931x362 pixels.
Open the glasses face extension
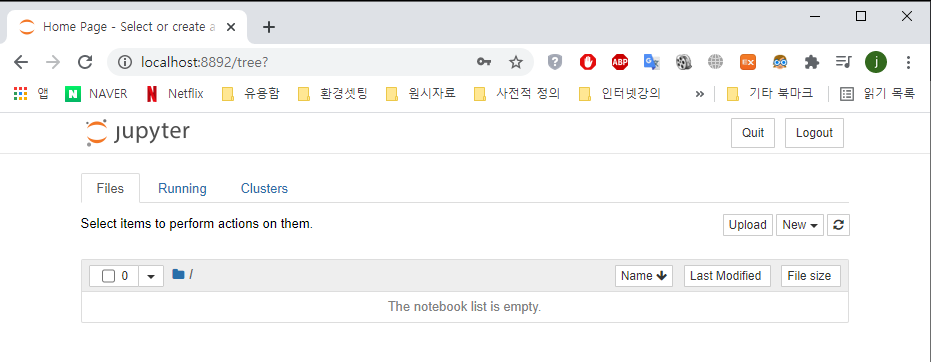780,62
